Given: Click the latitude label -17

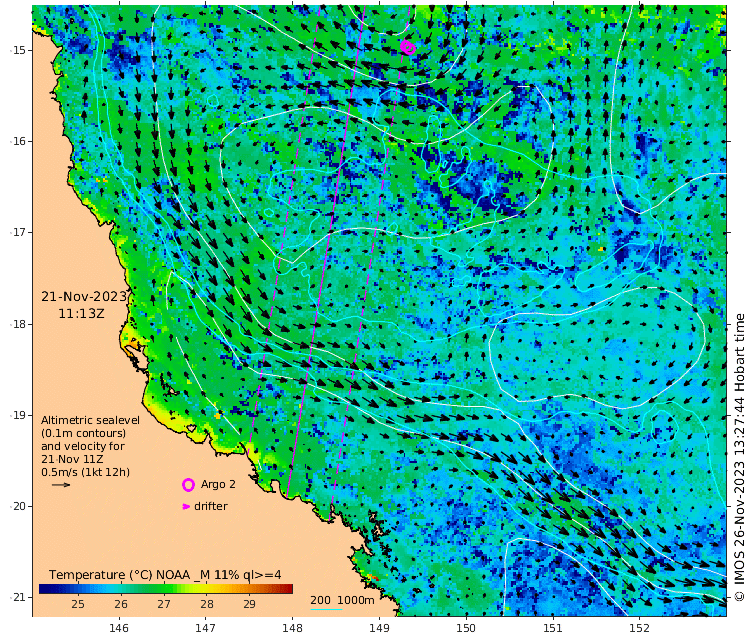Looking at the screenshot, I should tap(18, 232).
